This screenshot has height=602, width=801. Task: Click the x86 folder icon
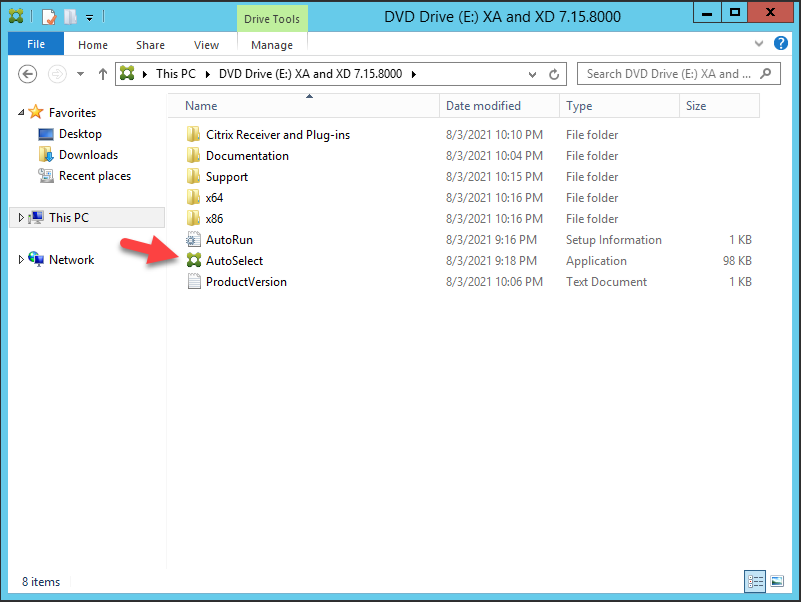point(193,218)
